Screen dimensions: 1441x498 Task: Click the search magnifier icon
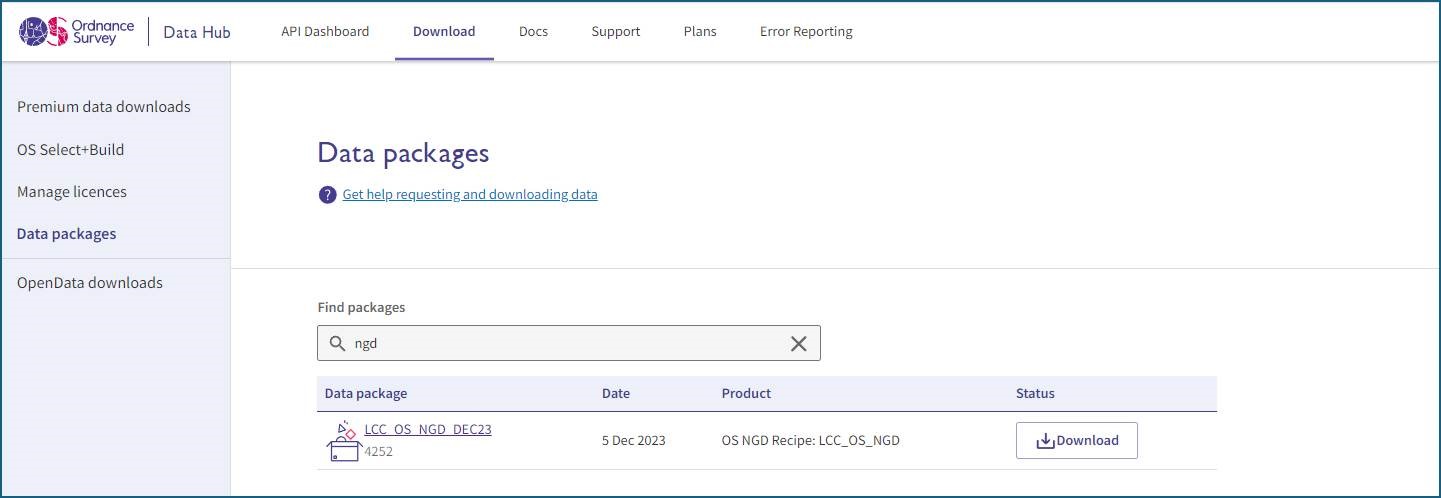(338, 343)
